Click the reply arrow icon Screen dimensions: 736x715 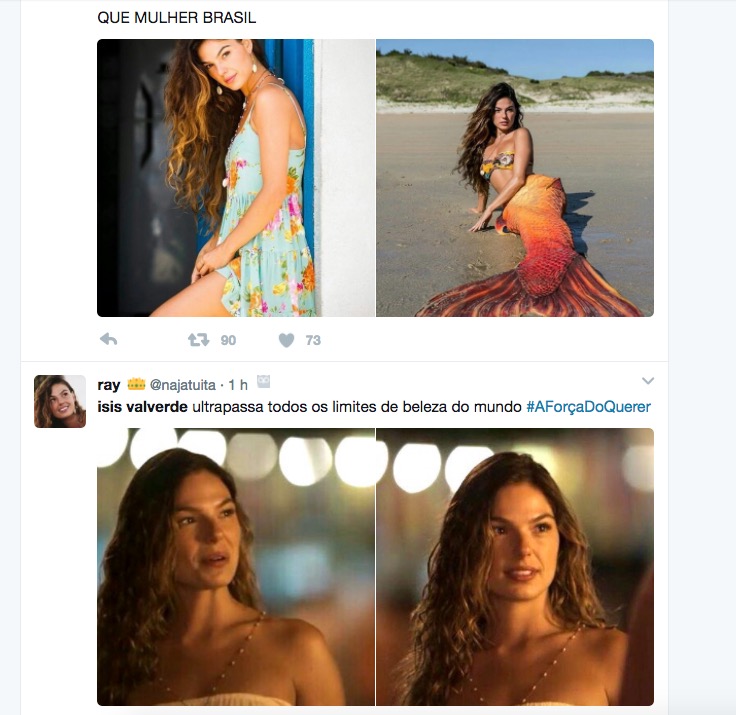109,340
